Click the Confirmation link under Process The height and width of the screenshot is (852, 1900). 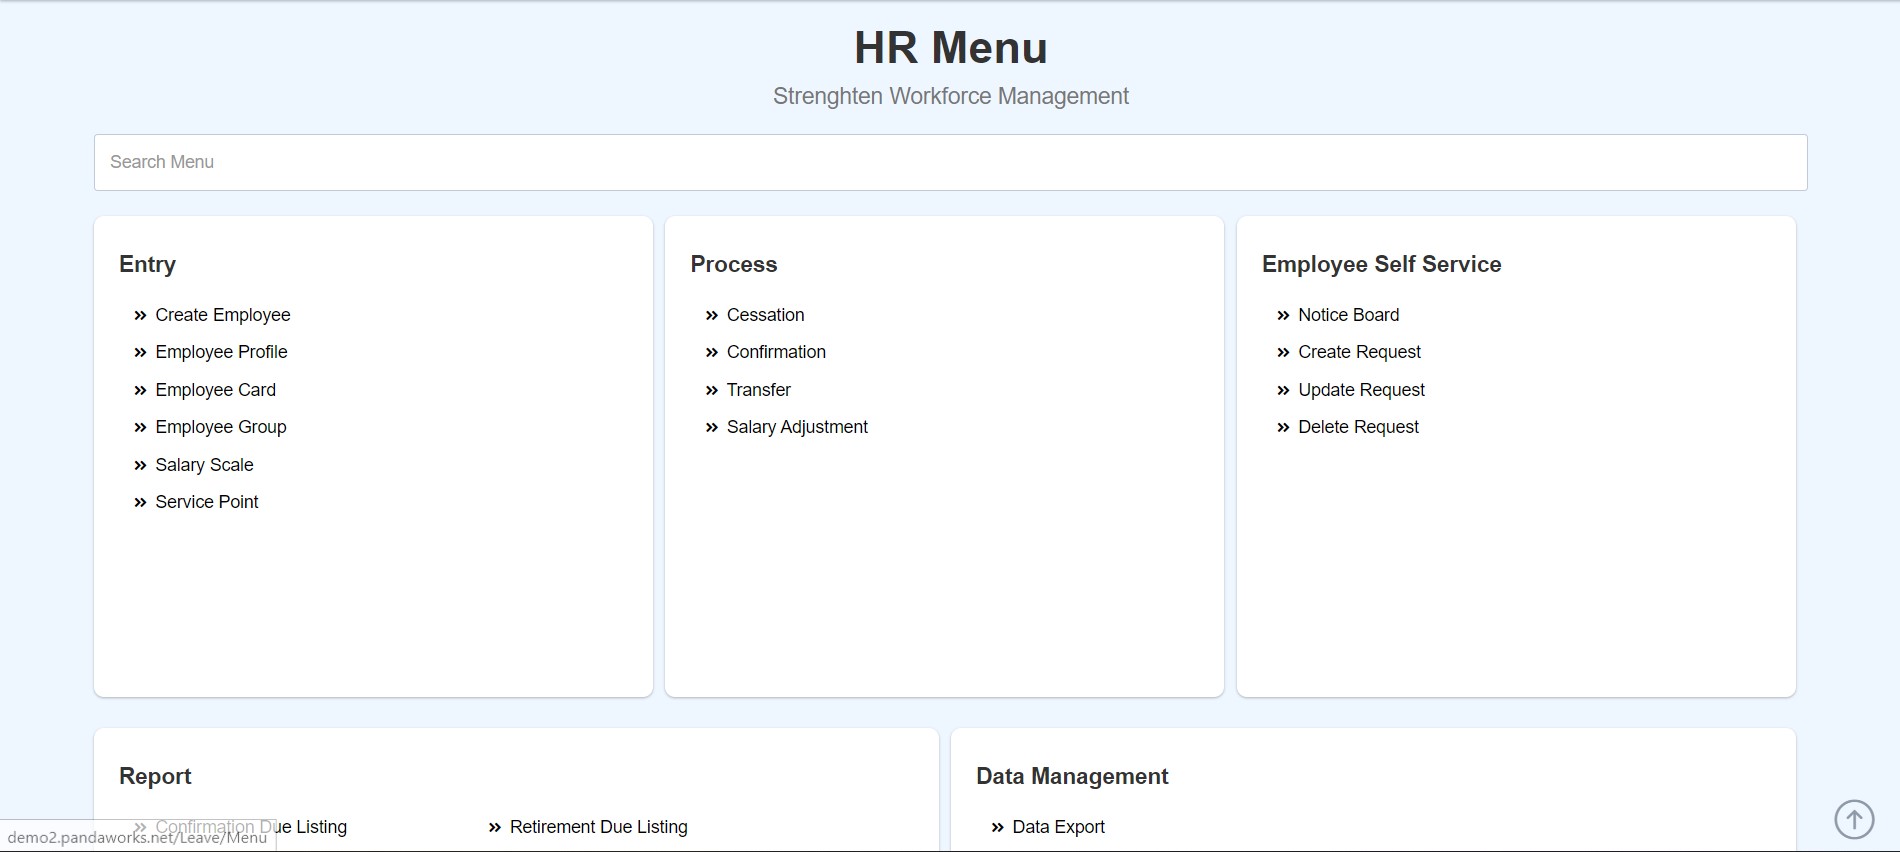pos(776,352)
